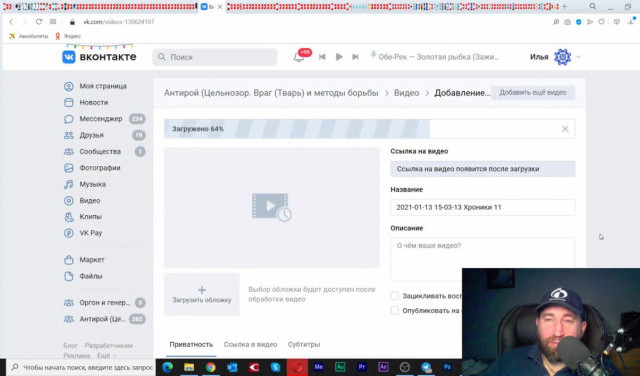The width and height of the screenshot is (640, 376).
Task: Open the blue shield privacy icon
Action: click(578, 22)
